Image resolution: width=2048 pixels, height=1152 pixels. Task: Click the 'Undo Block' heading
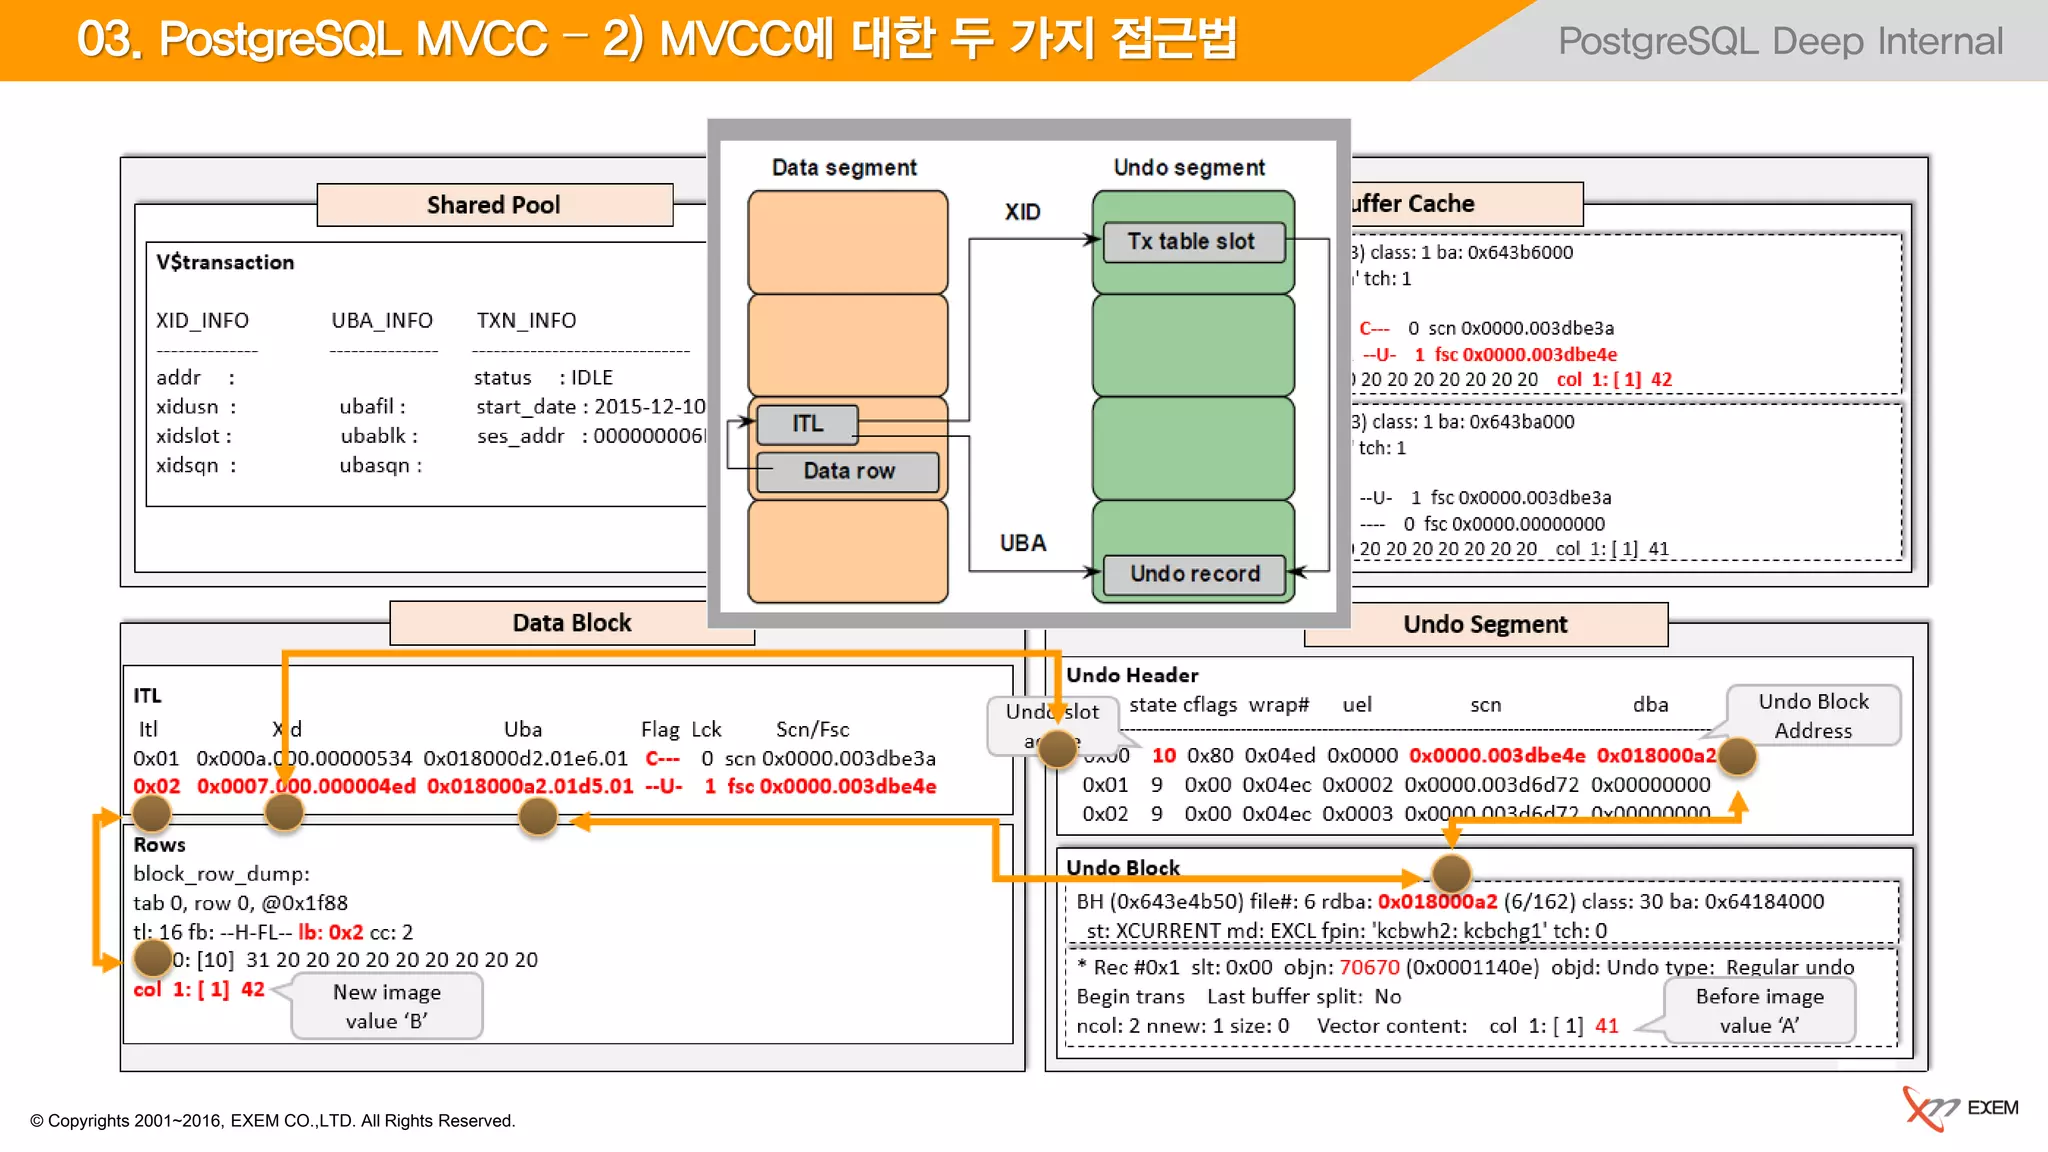pyautogui.click(x=1123, y=867)
